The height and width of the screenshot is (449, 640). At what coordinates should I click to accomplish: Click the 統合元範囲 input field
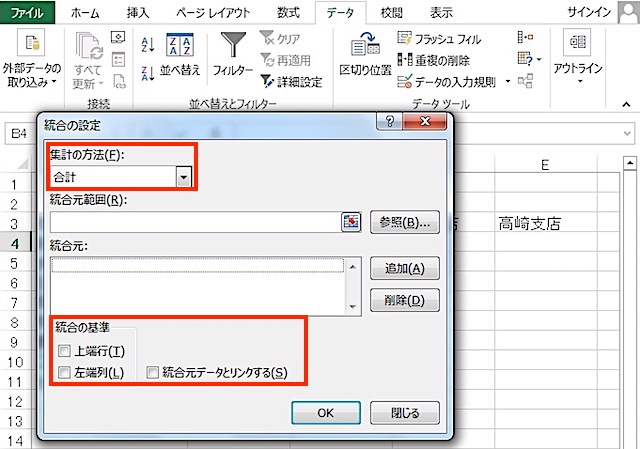pos(196,222)
